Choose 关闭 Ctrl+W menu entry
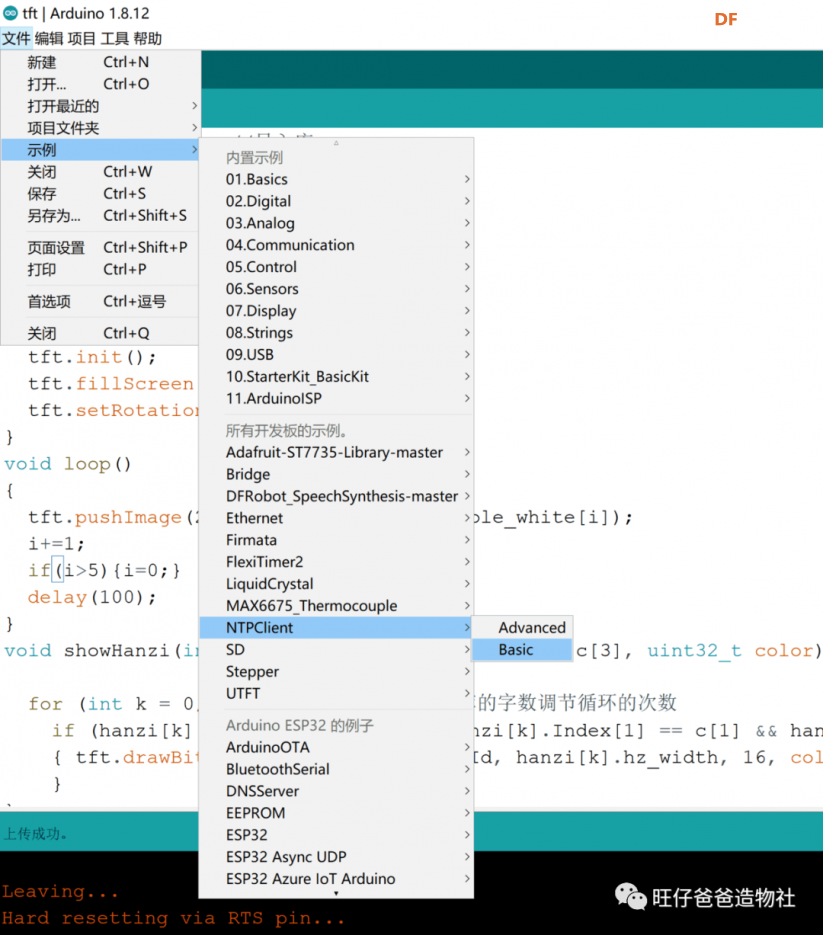Viewport: 823px width, 935px height. pyautogui.click(x=100, y=172)
